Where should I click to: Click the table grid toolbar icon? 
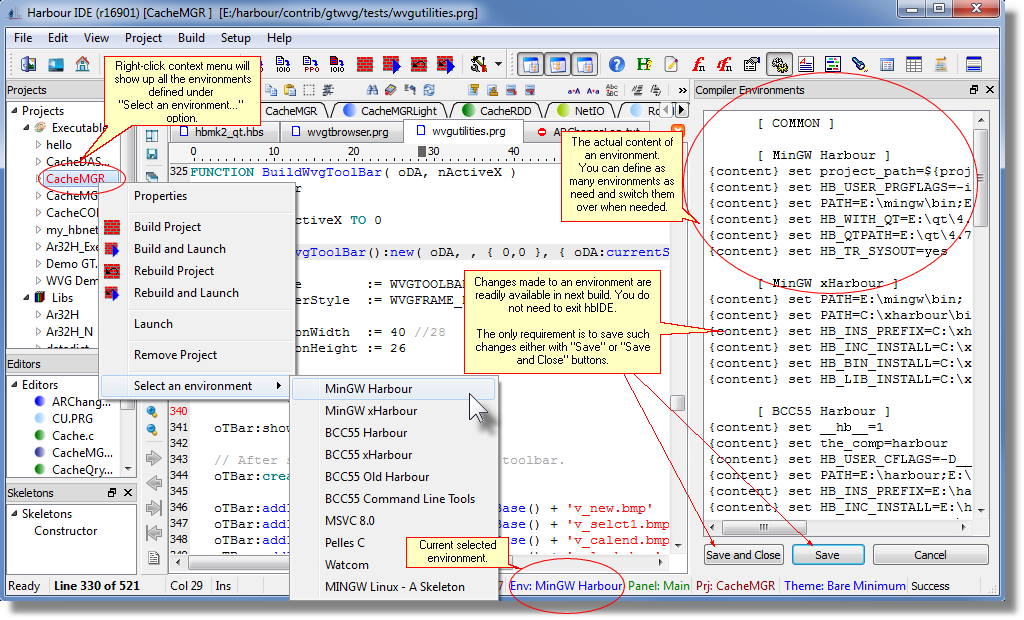[x=913, y=62]
